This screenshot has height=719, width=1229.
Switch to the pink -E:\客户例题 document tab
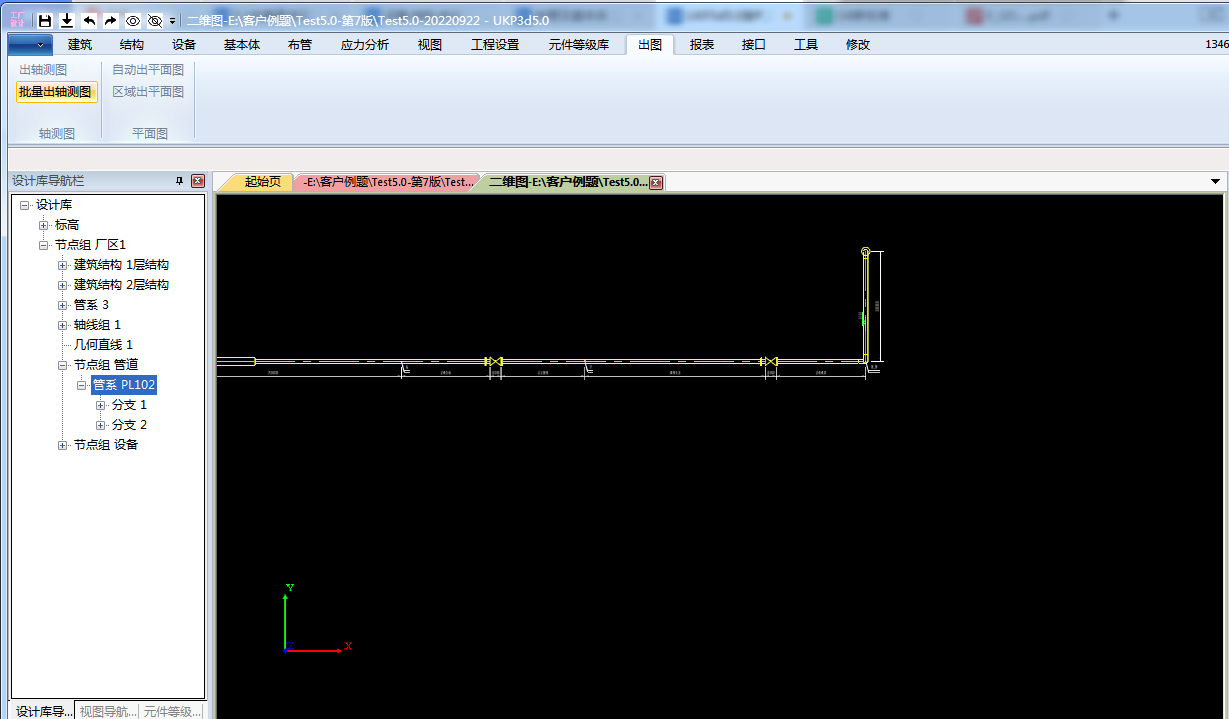pos(388,182)
